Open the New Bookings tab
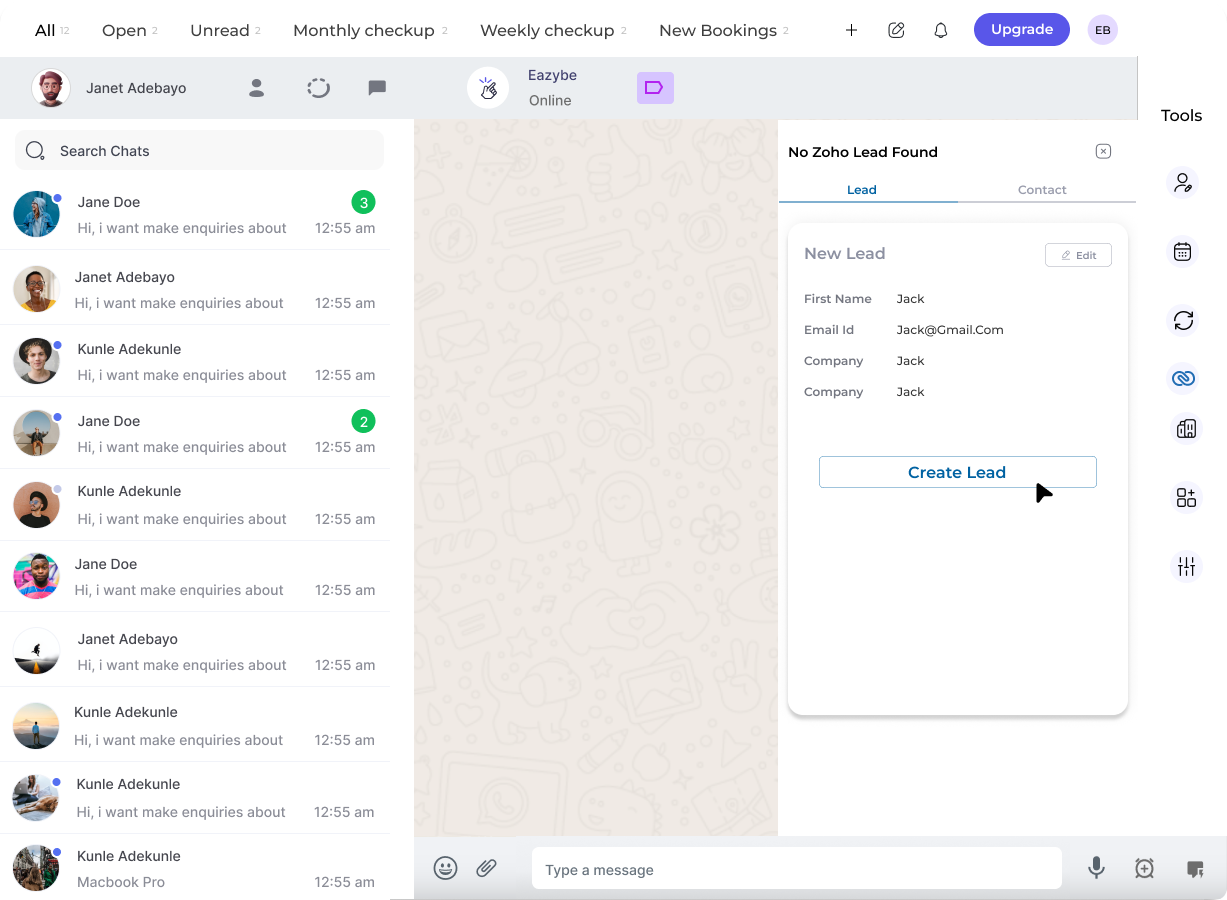 tap(716, 30)
